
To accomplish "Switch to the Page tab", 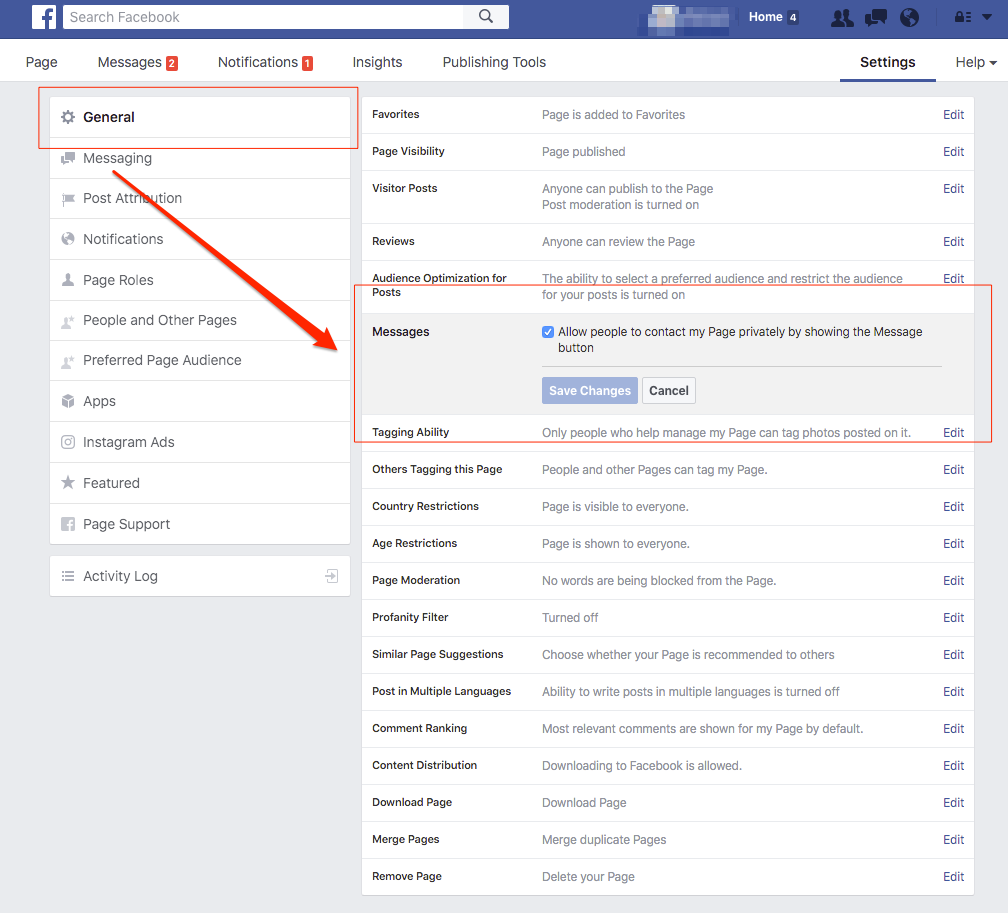I will [x=42, y=62].
